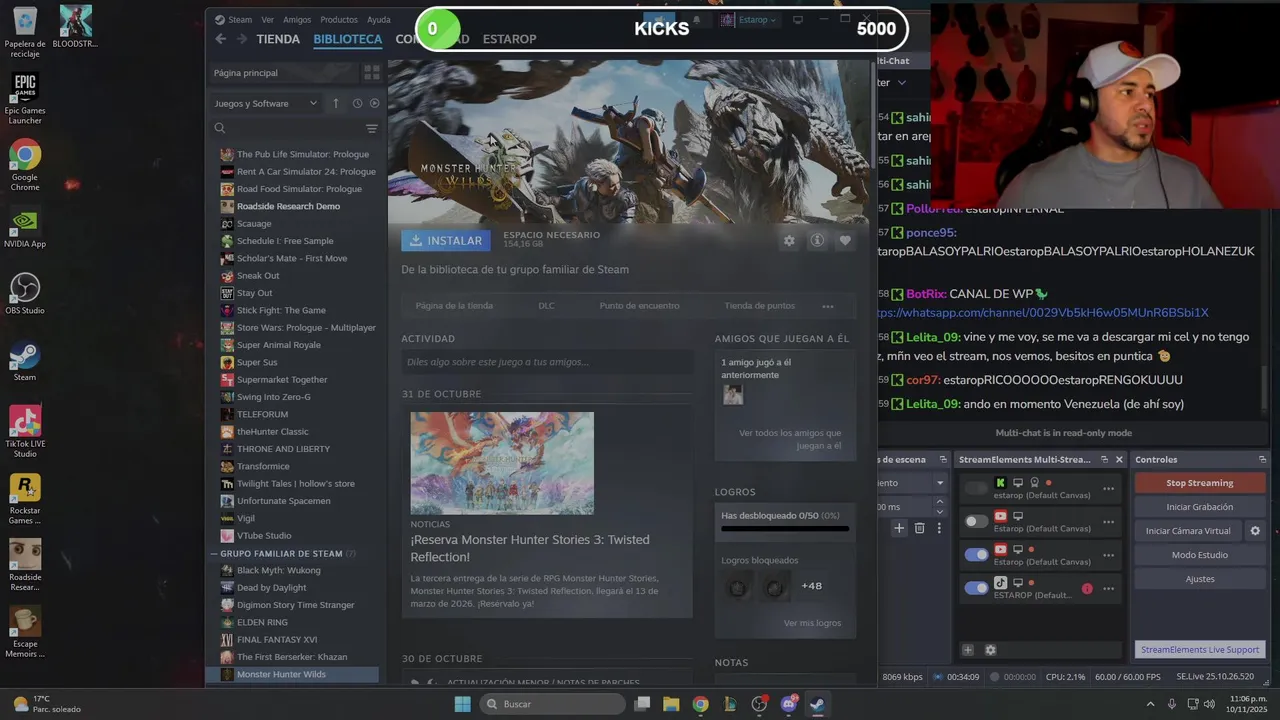The width and height of the screenshot is (1280, 720).
Task: Go to TIENDA tab in Steam
Action: click(278, 39)
